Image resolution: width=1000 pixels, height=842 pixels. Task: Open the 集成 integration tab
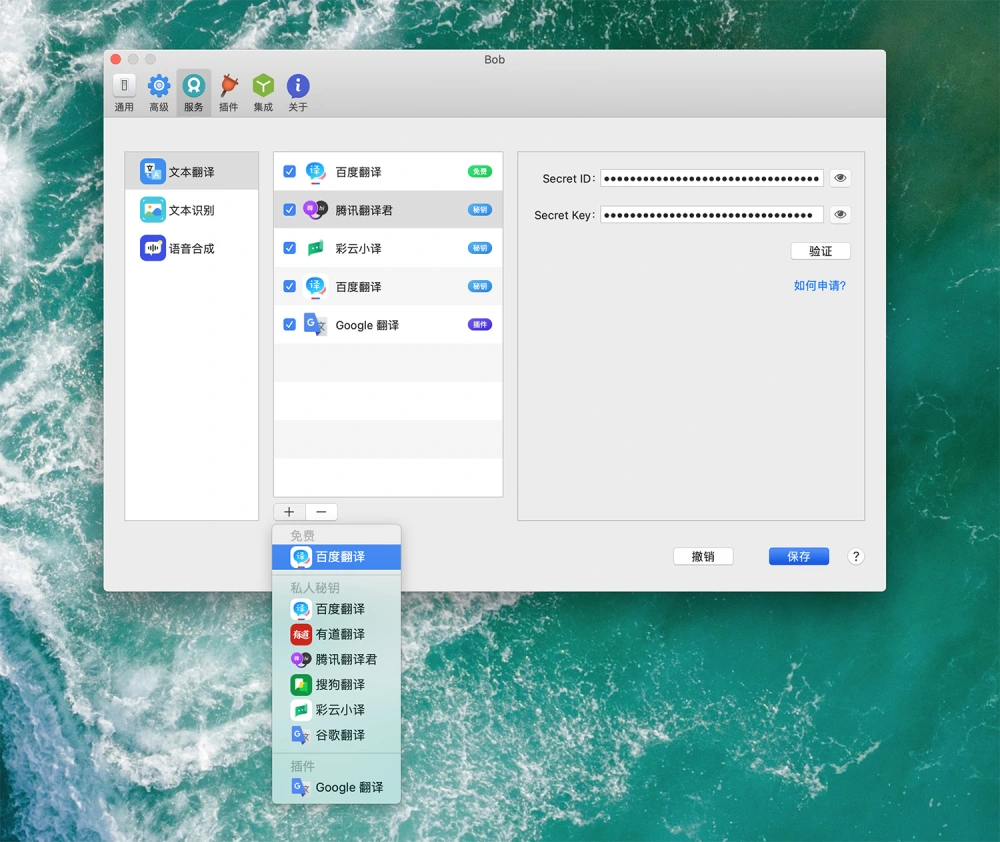click(x=263, y=93)
